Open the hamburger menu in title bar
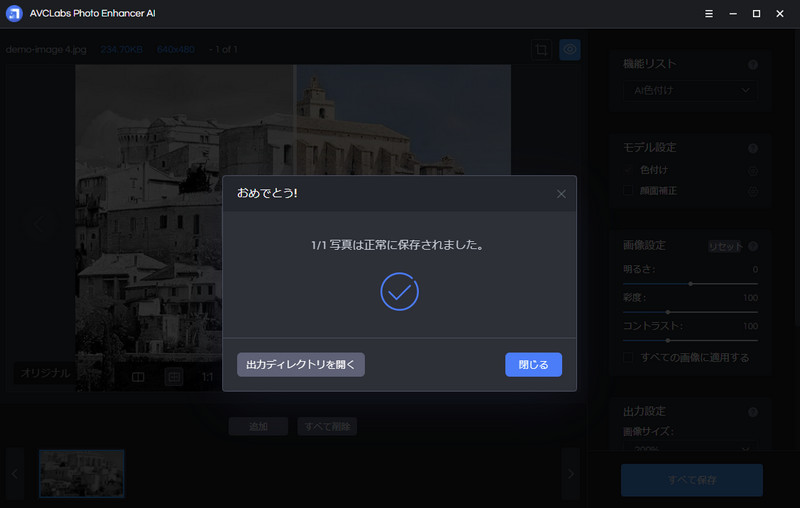Image resolution: width=800 pixels, height=508 pixels. 709,14
